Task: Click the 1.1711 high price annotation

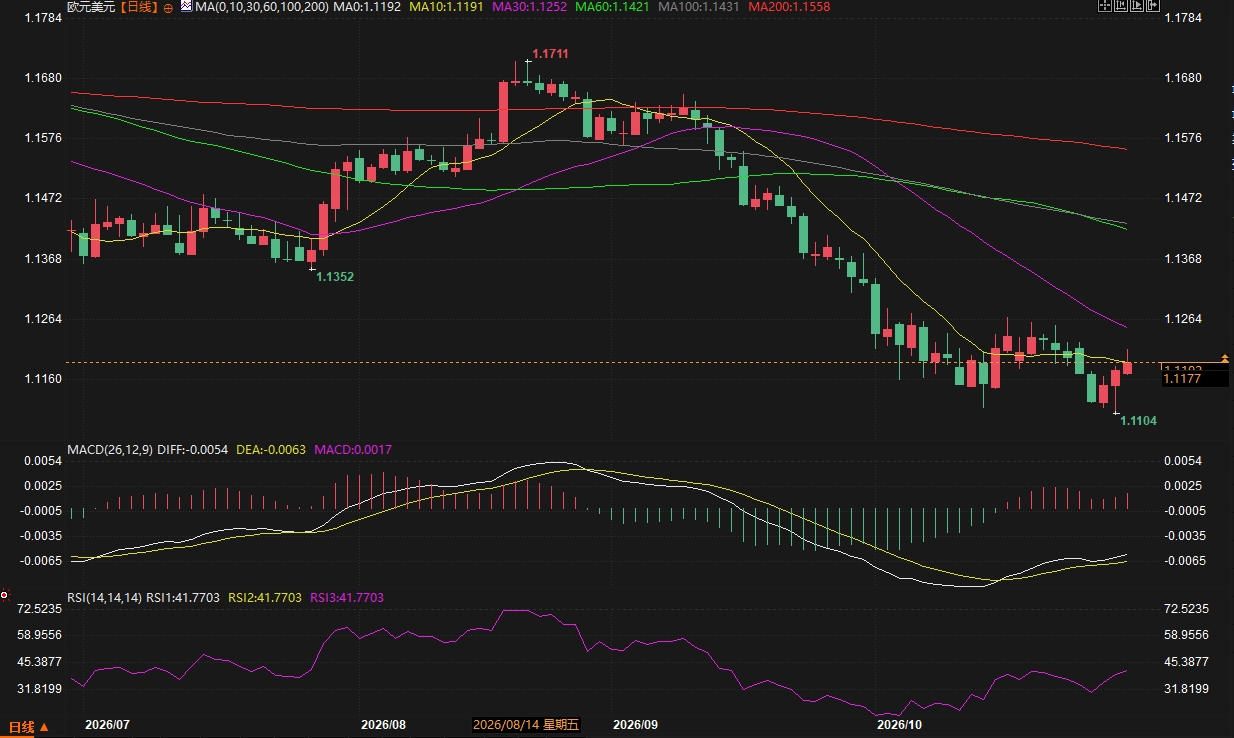Action: coord(550,53)
